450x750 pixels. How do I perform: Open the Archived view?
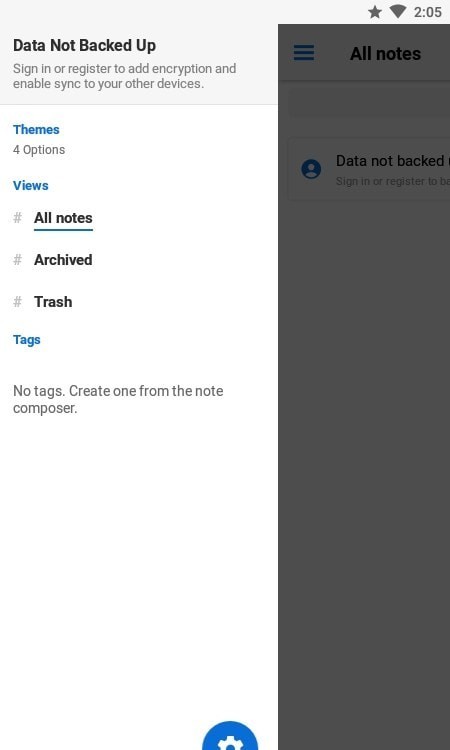[63, 260]
